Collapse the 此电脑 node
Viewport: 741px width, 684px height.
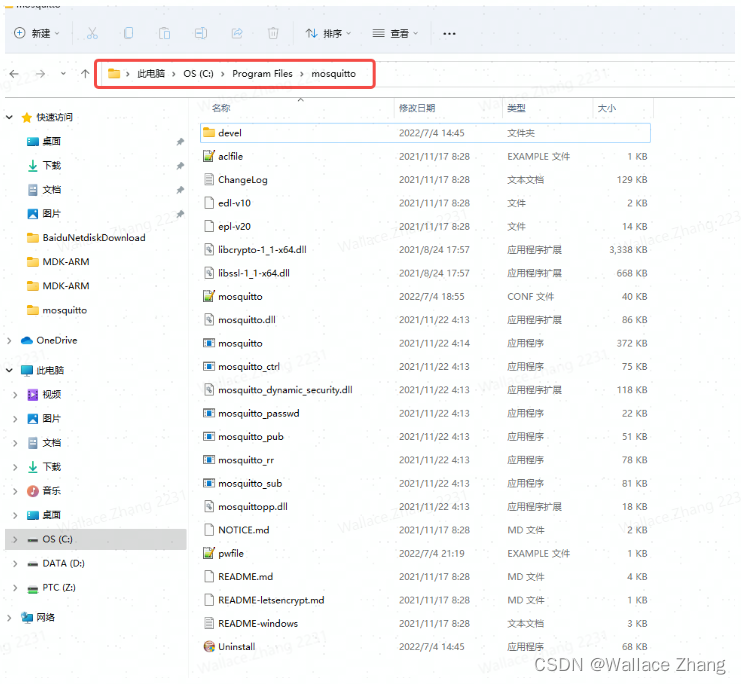point(9,371)
